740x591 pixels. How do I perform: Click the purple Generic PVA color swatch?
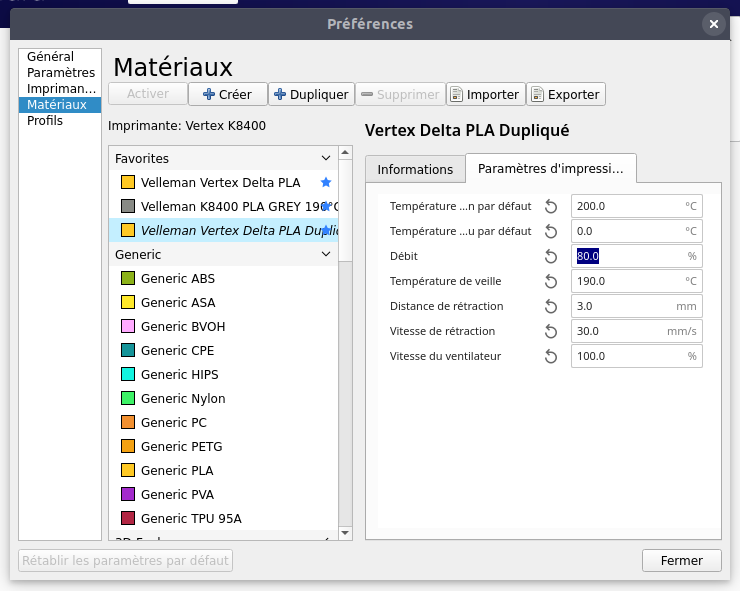point(128,494)
